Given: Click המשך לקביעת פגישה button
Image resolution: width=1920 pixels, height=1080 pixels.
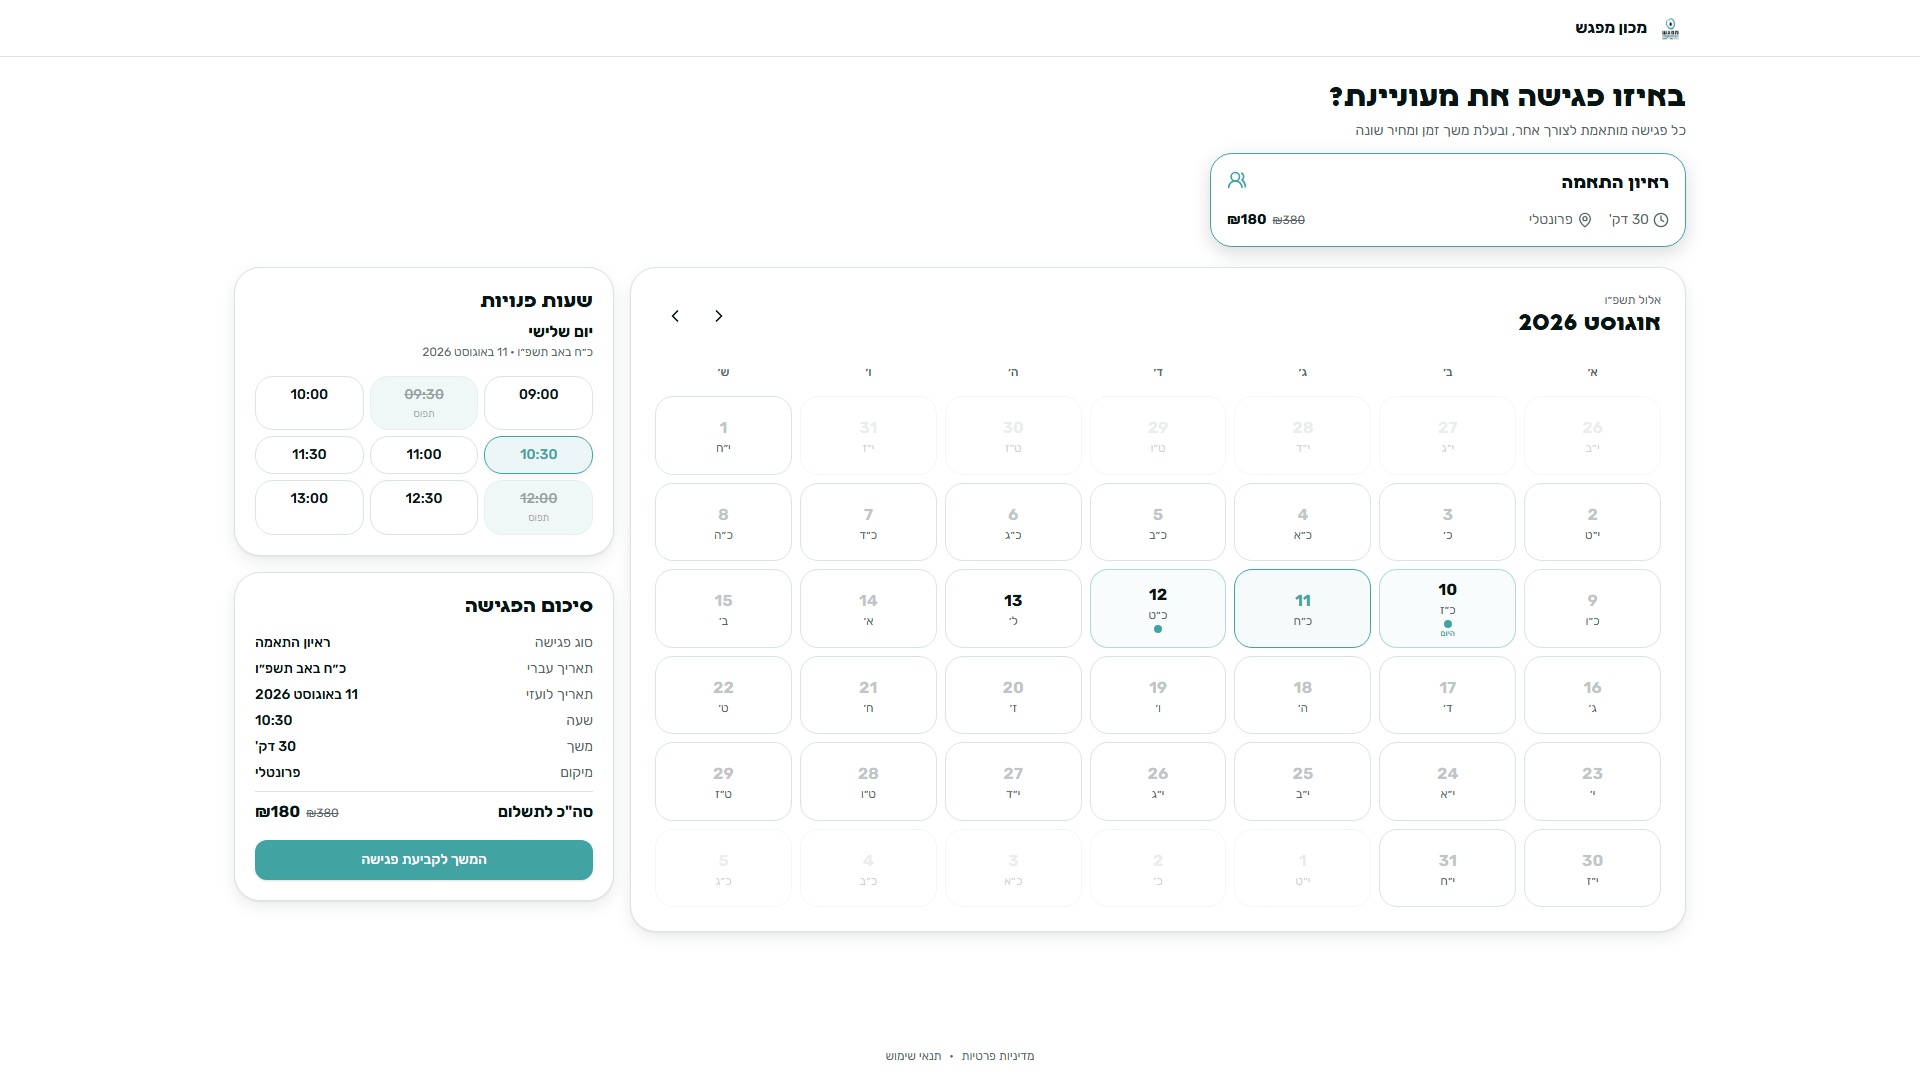Looking at the screenshot, I should click(x=424, y=860).
